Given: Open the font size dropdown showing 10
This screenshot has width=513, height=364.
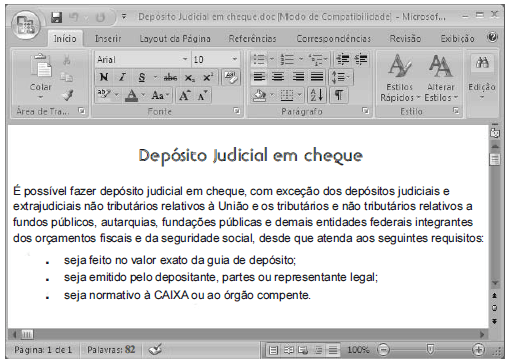Looking at the screenshot, I should pos(235,60).
